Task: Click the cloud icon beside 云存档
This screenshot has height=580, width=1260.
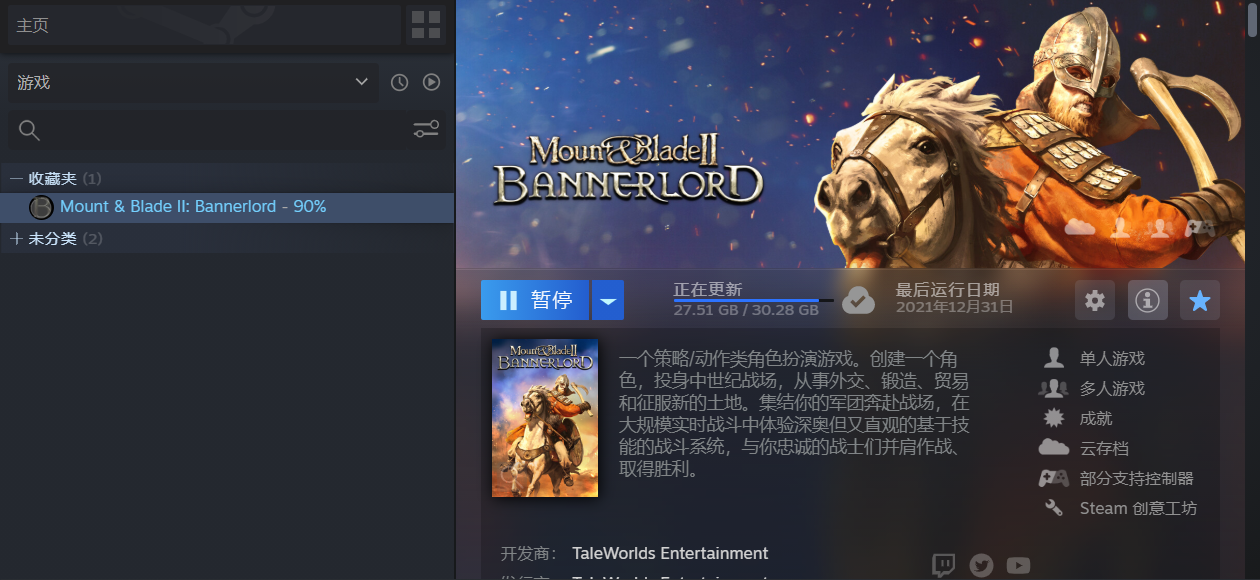Action: coord(1054,447)
